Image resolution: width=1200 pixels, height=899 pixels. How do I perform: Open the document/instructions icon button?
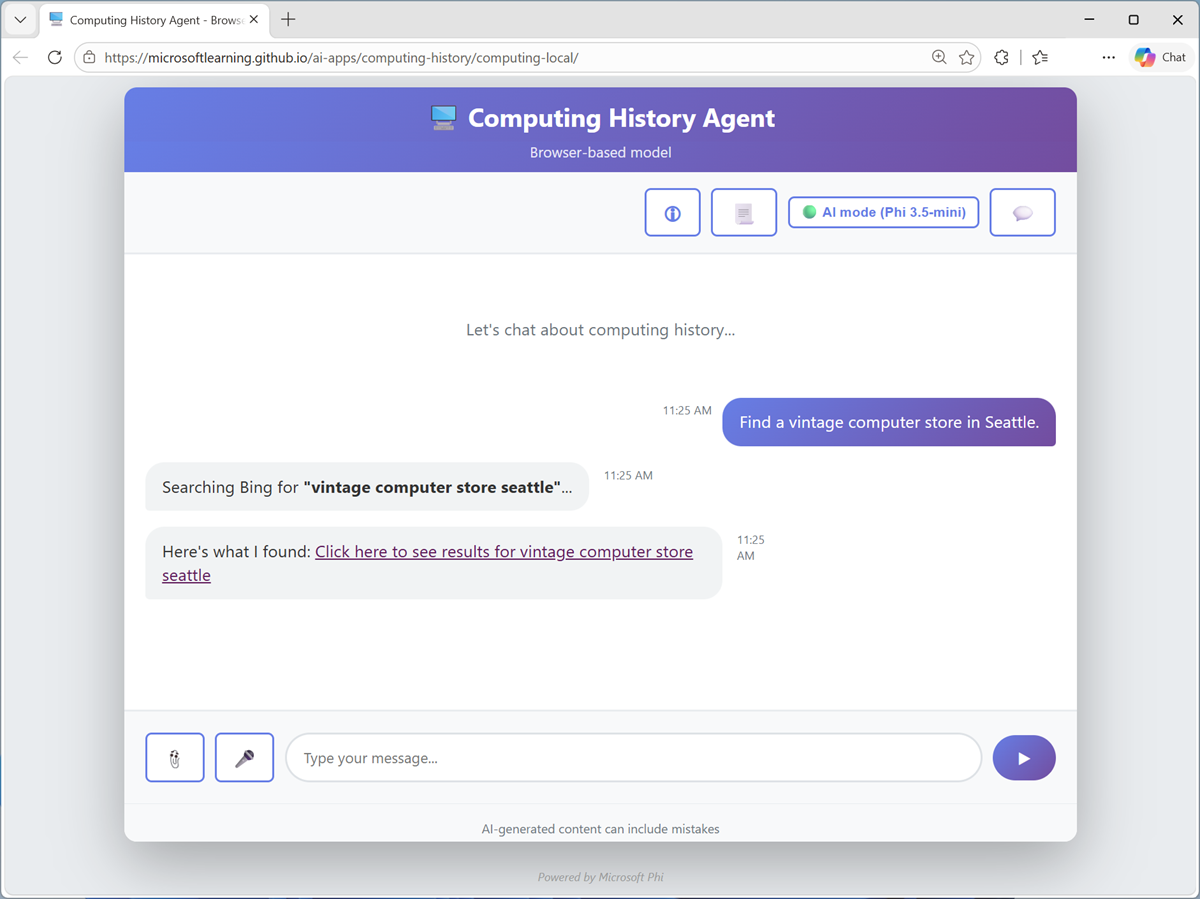(x=743, y=212)
